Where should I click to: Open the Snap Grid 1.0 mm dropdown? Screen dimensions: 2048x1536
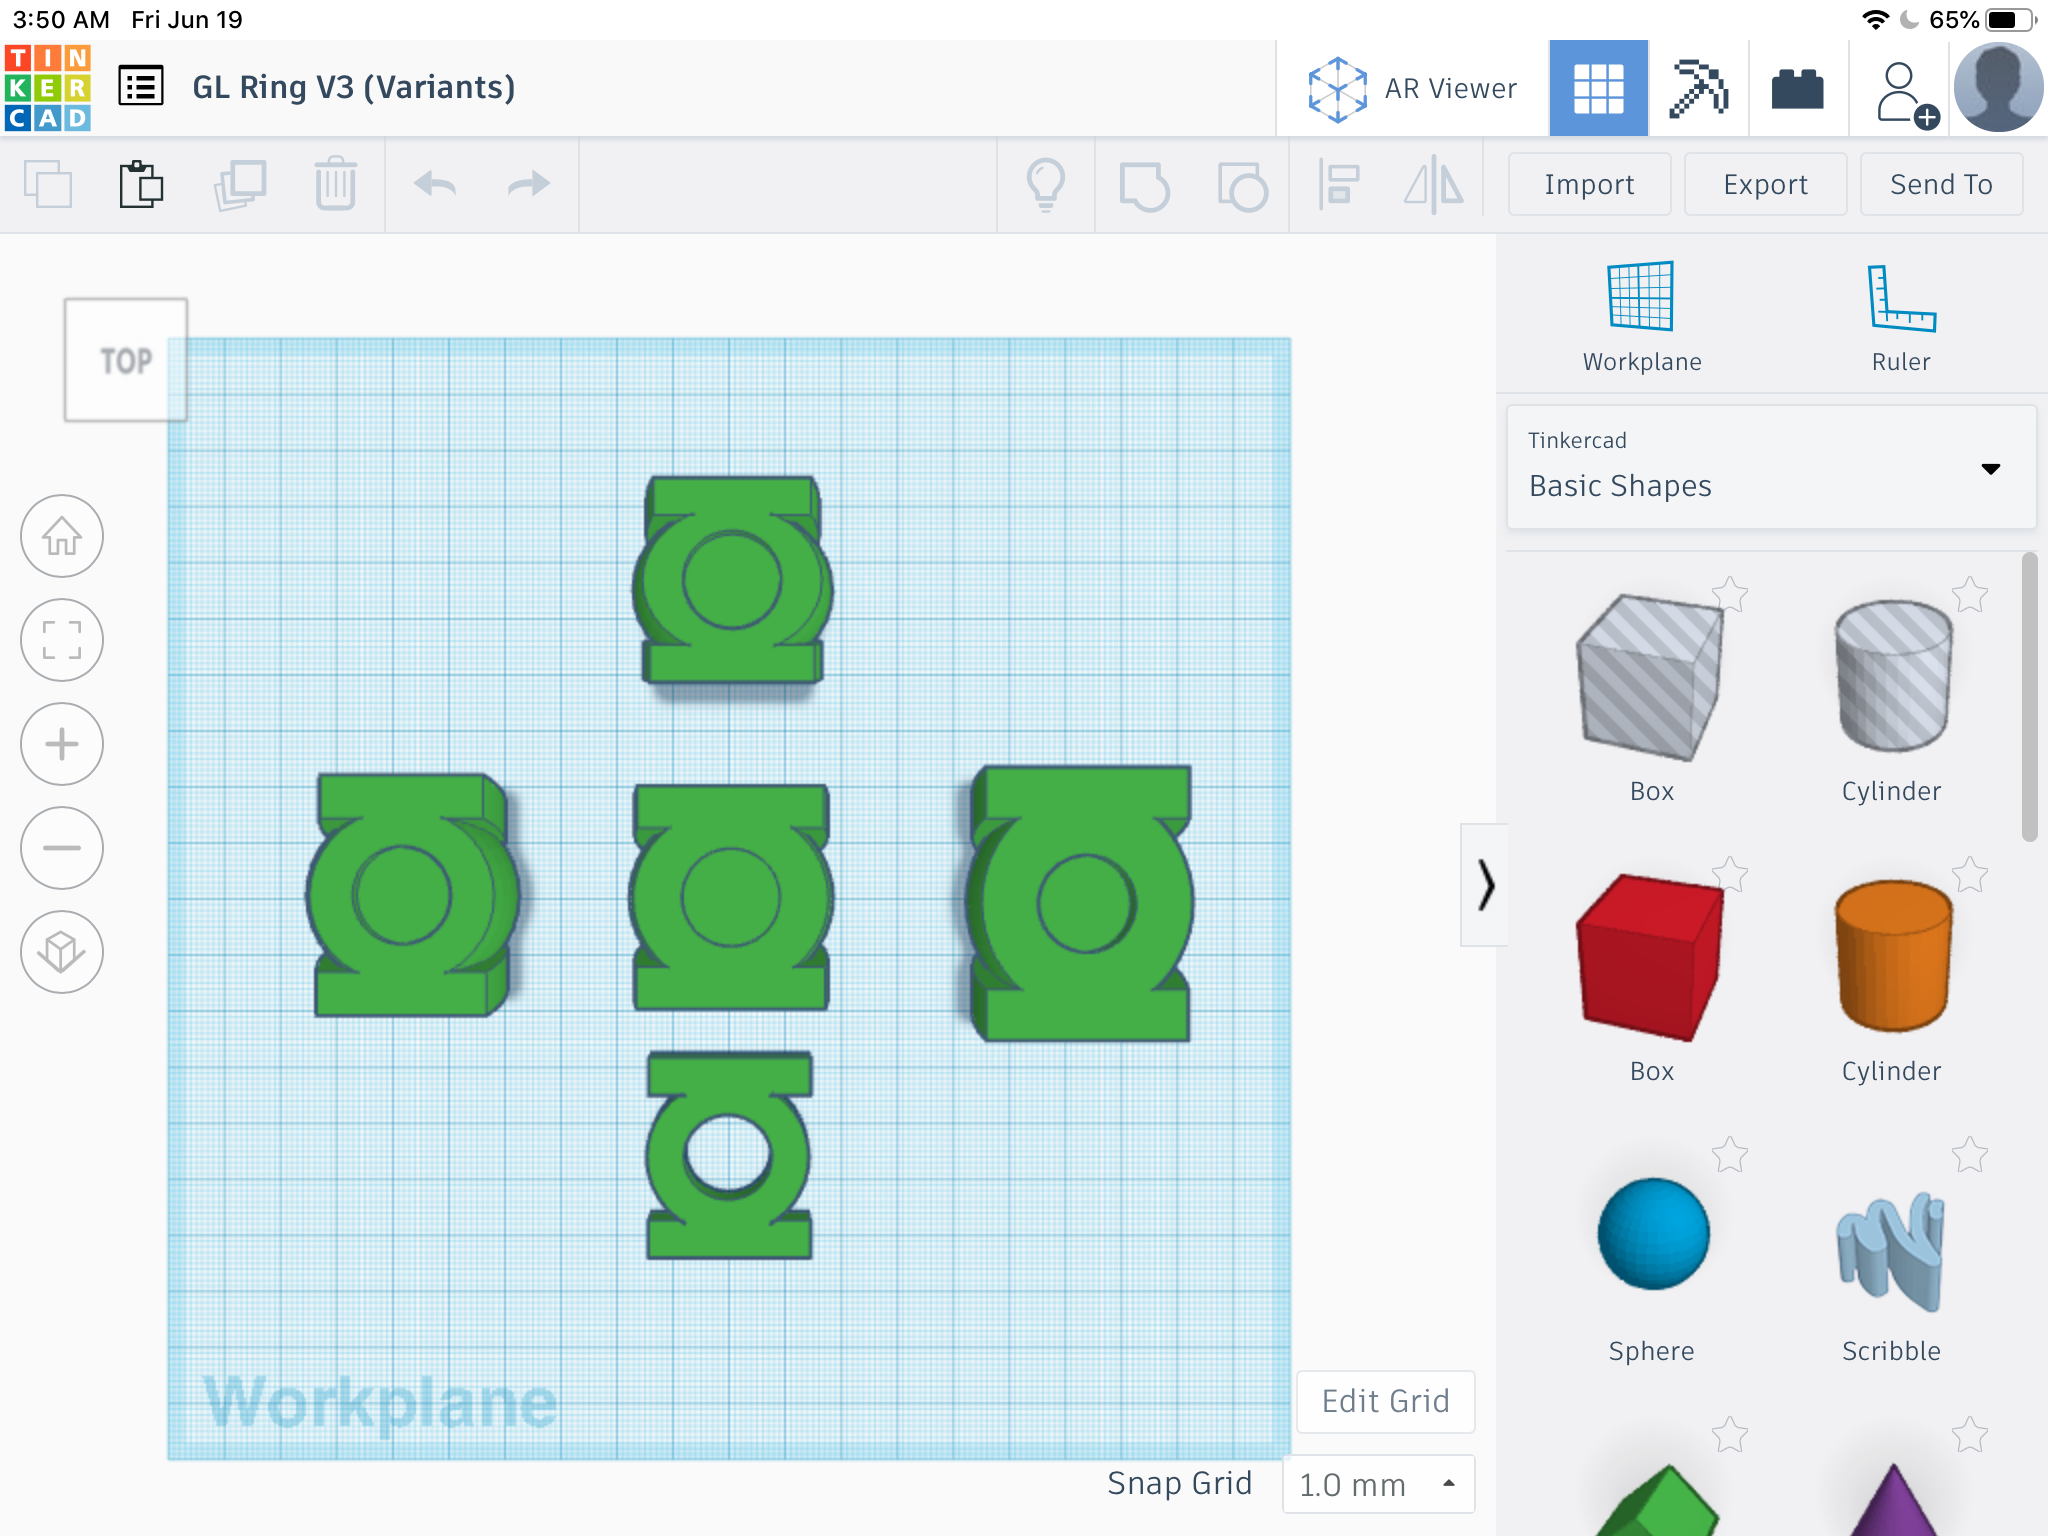1378,1485
